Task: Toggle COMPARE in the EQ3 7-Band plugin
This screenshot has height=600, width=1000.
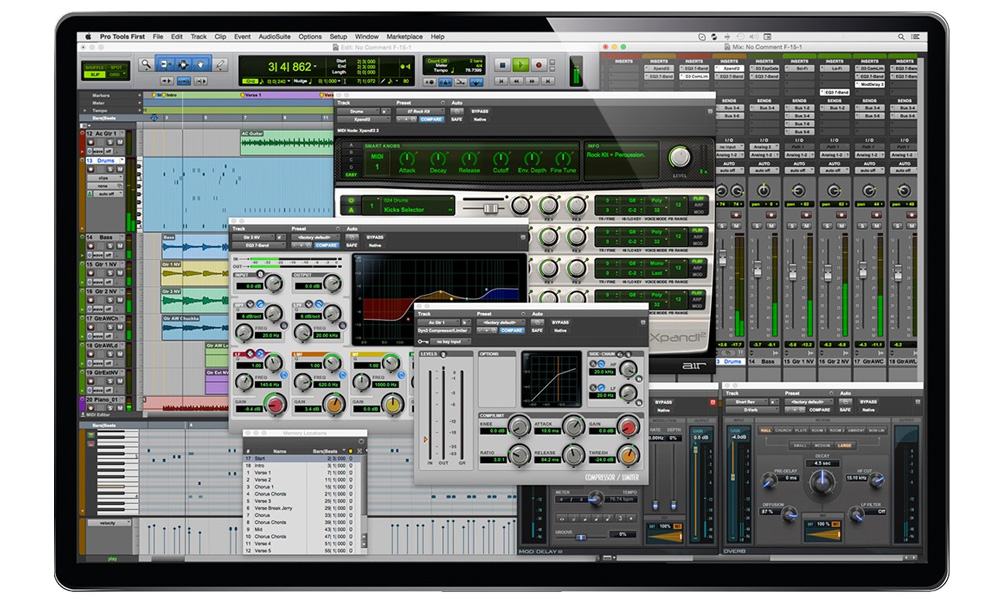Action: [326, 245]
